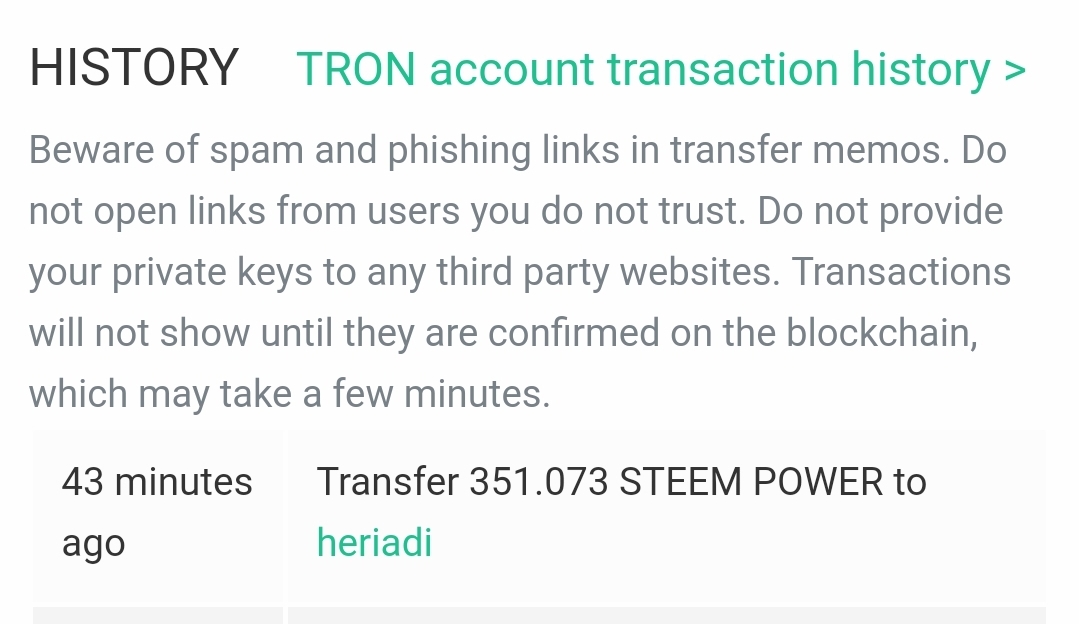Click the 43 minutes ago timestamp
This screenshot has height=624, width=1079.
pos(157,512)
